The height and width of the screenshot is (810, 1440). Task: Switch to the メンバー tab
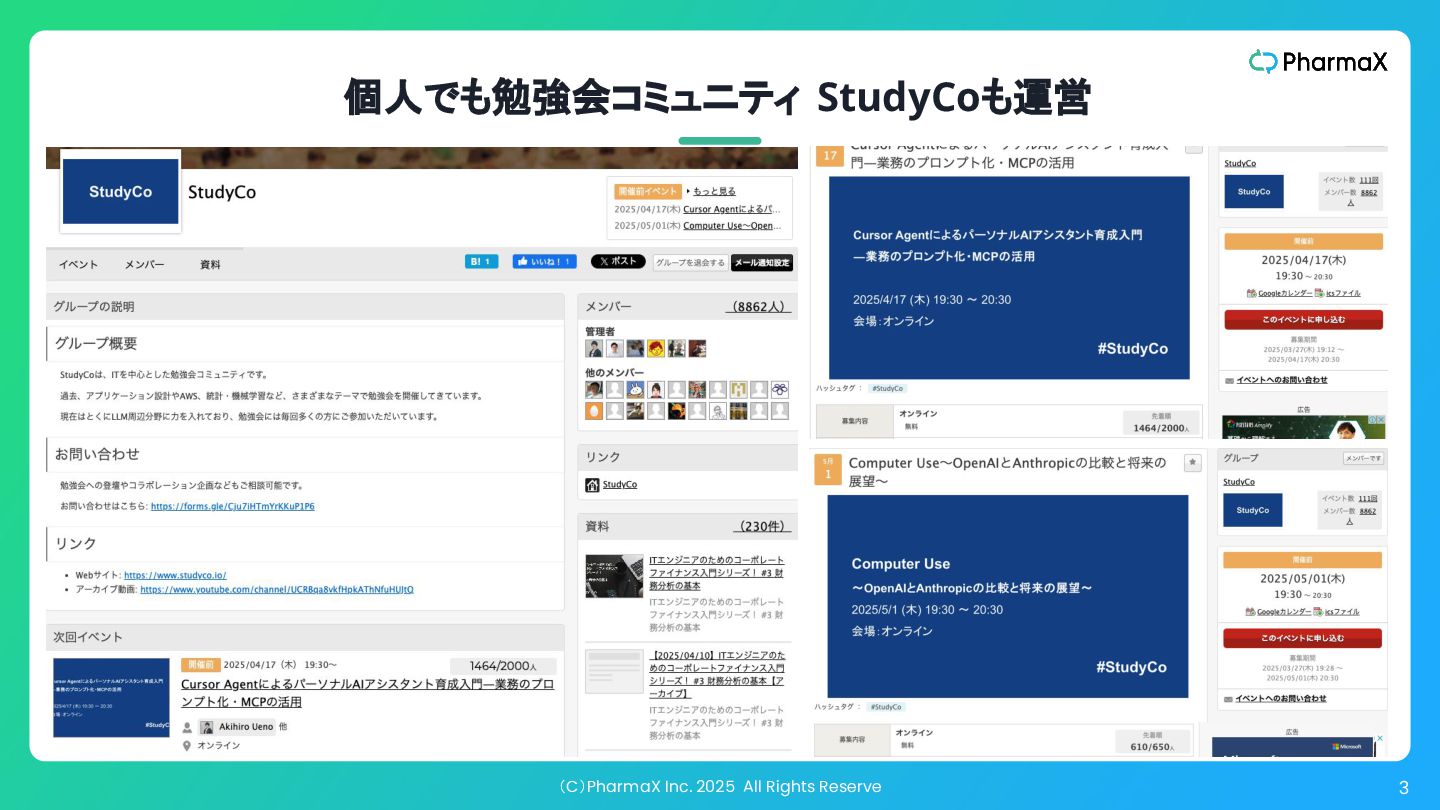click(144, 265)
